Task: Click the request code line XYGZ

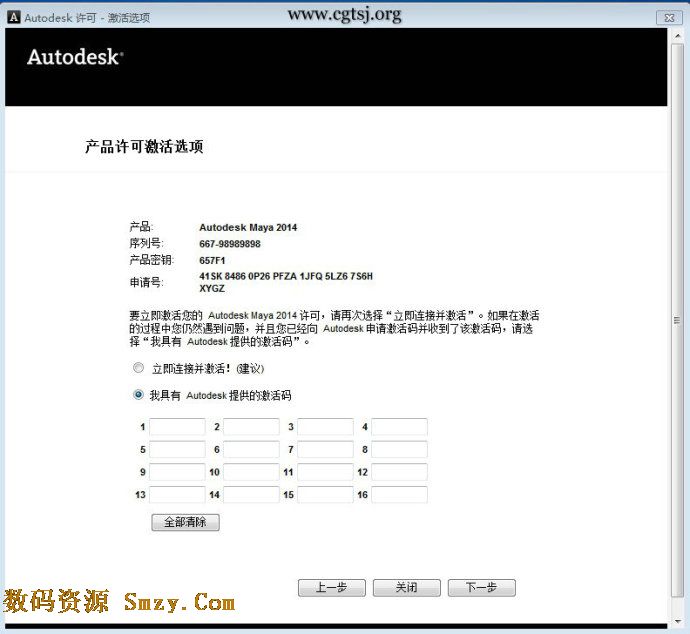Action: point(212,289)
